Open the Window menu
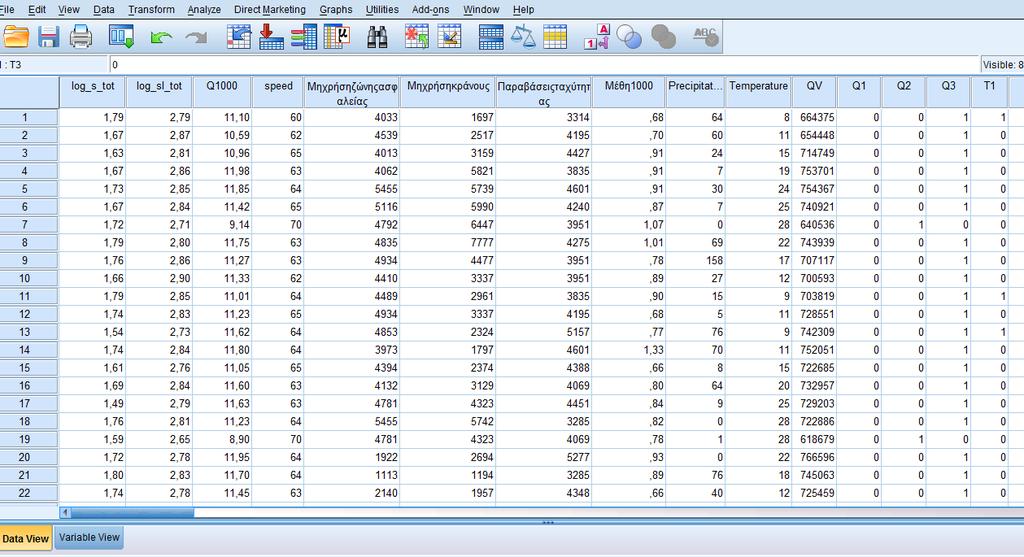 pos(481,9)
